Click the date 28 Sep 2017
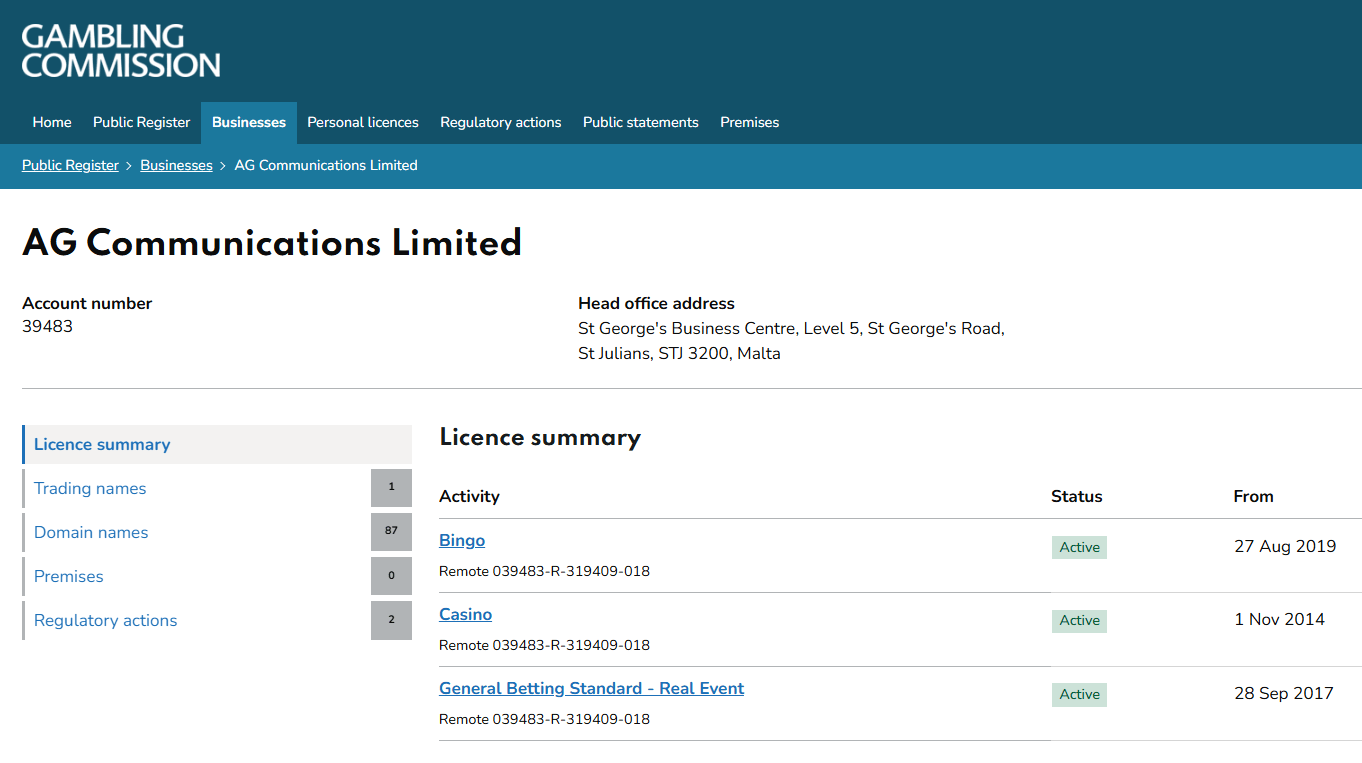Image resolution: width=1362 pixels, height=763 pixels. coord(1284,693)
